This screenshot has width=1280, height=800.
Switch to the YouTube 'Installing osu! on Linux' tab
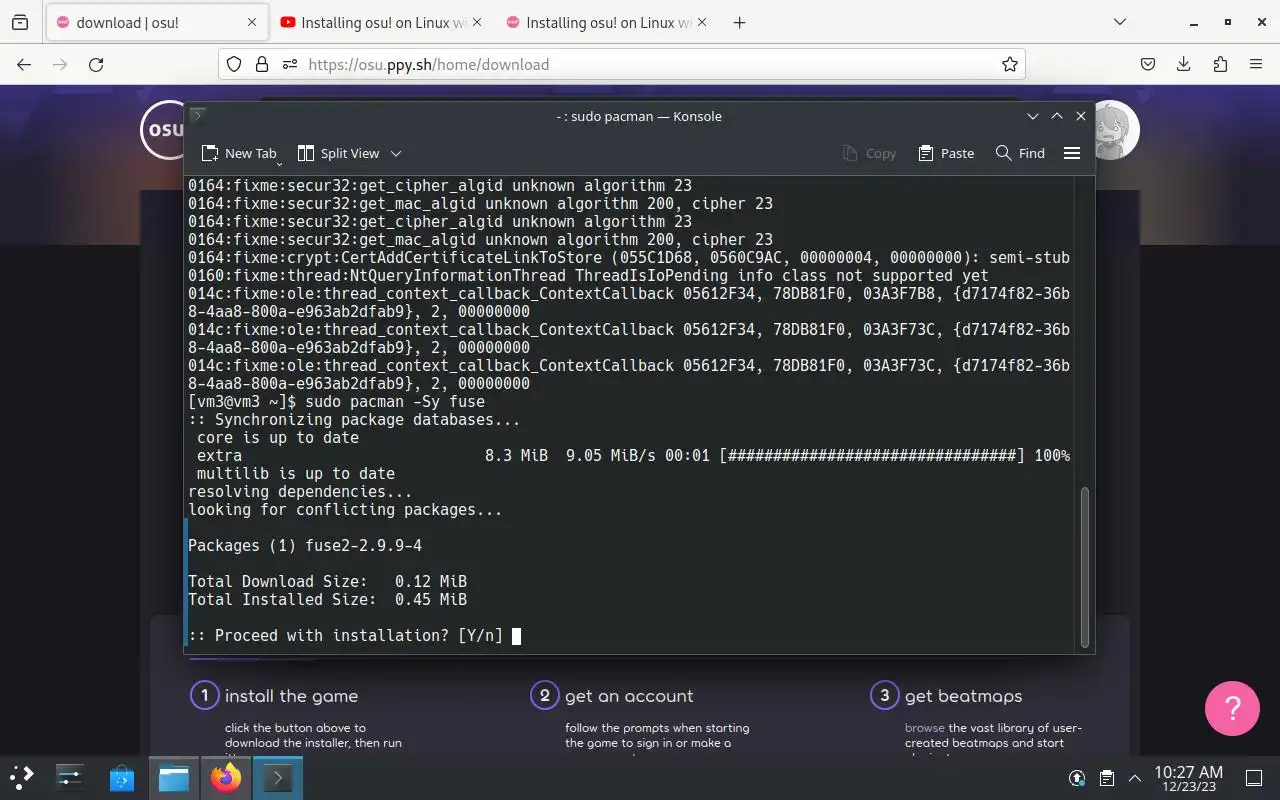coord(380,23)
